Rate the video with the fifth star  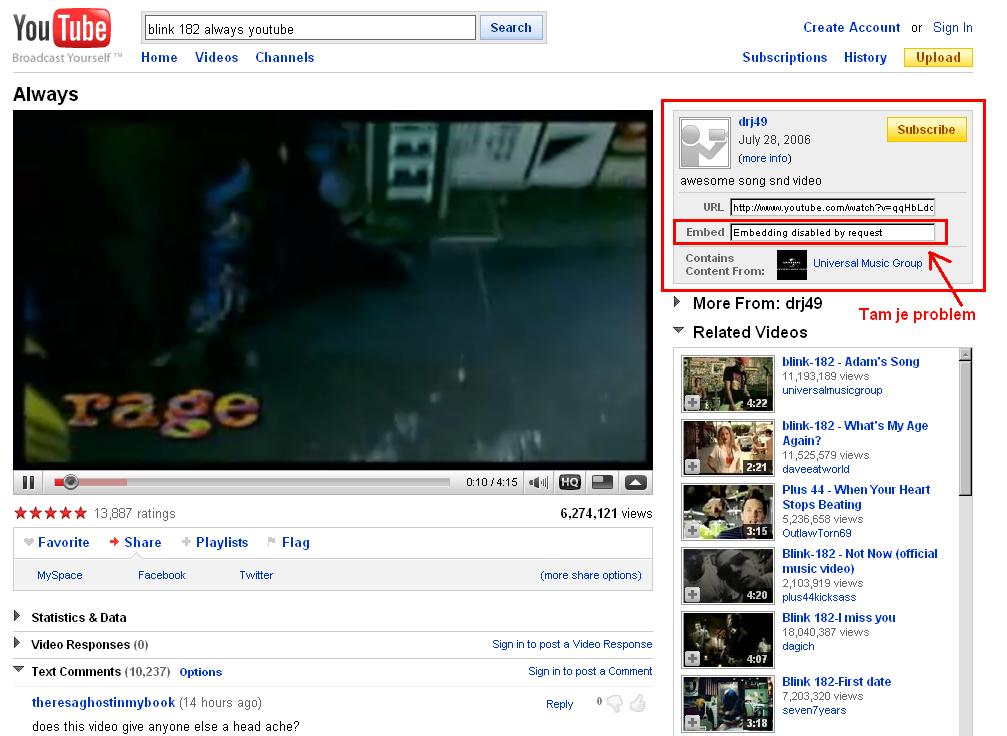[x=81, y=513]
